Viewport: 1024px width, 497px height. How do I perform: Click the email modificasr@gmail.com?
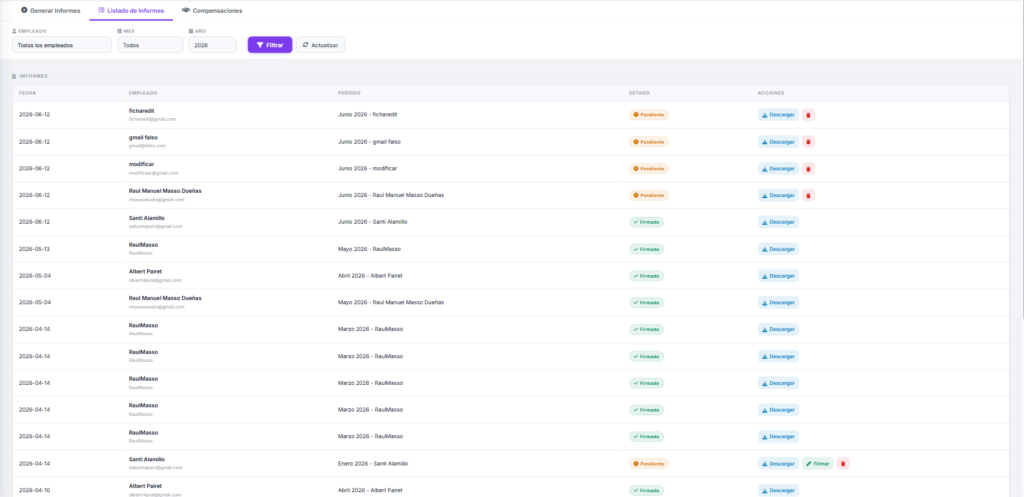pos(153,173)
